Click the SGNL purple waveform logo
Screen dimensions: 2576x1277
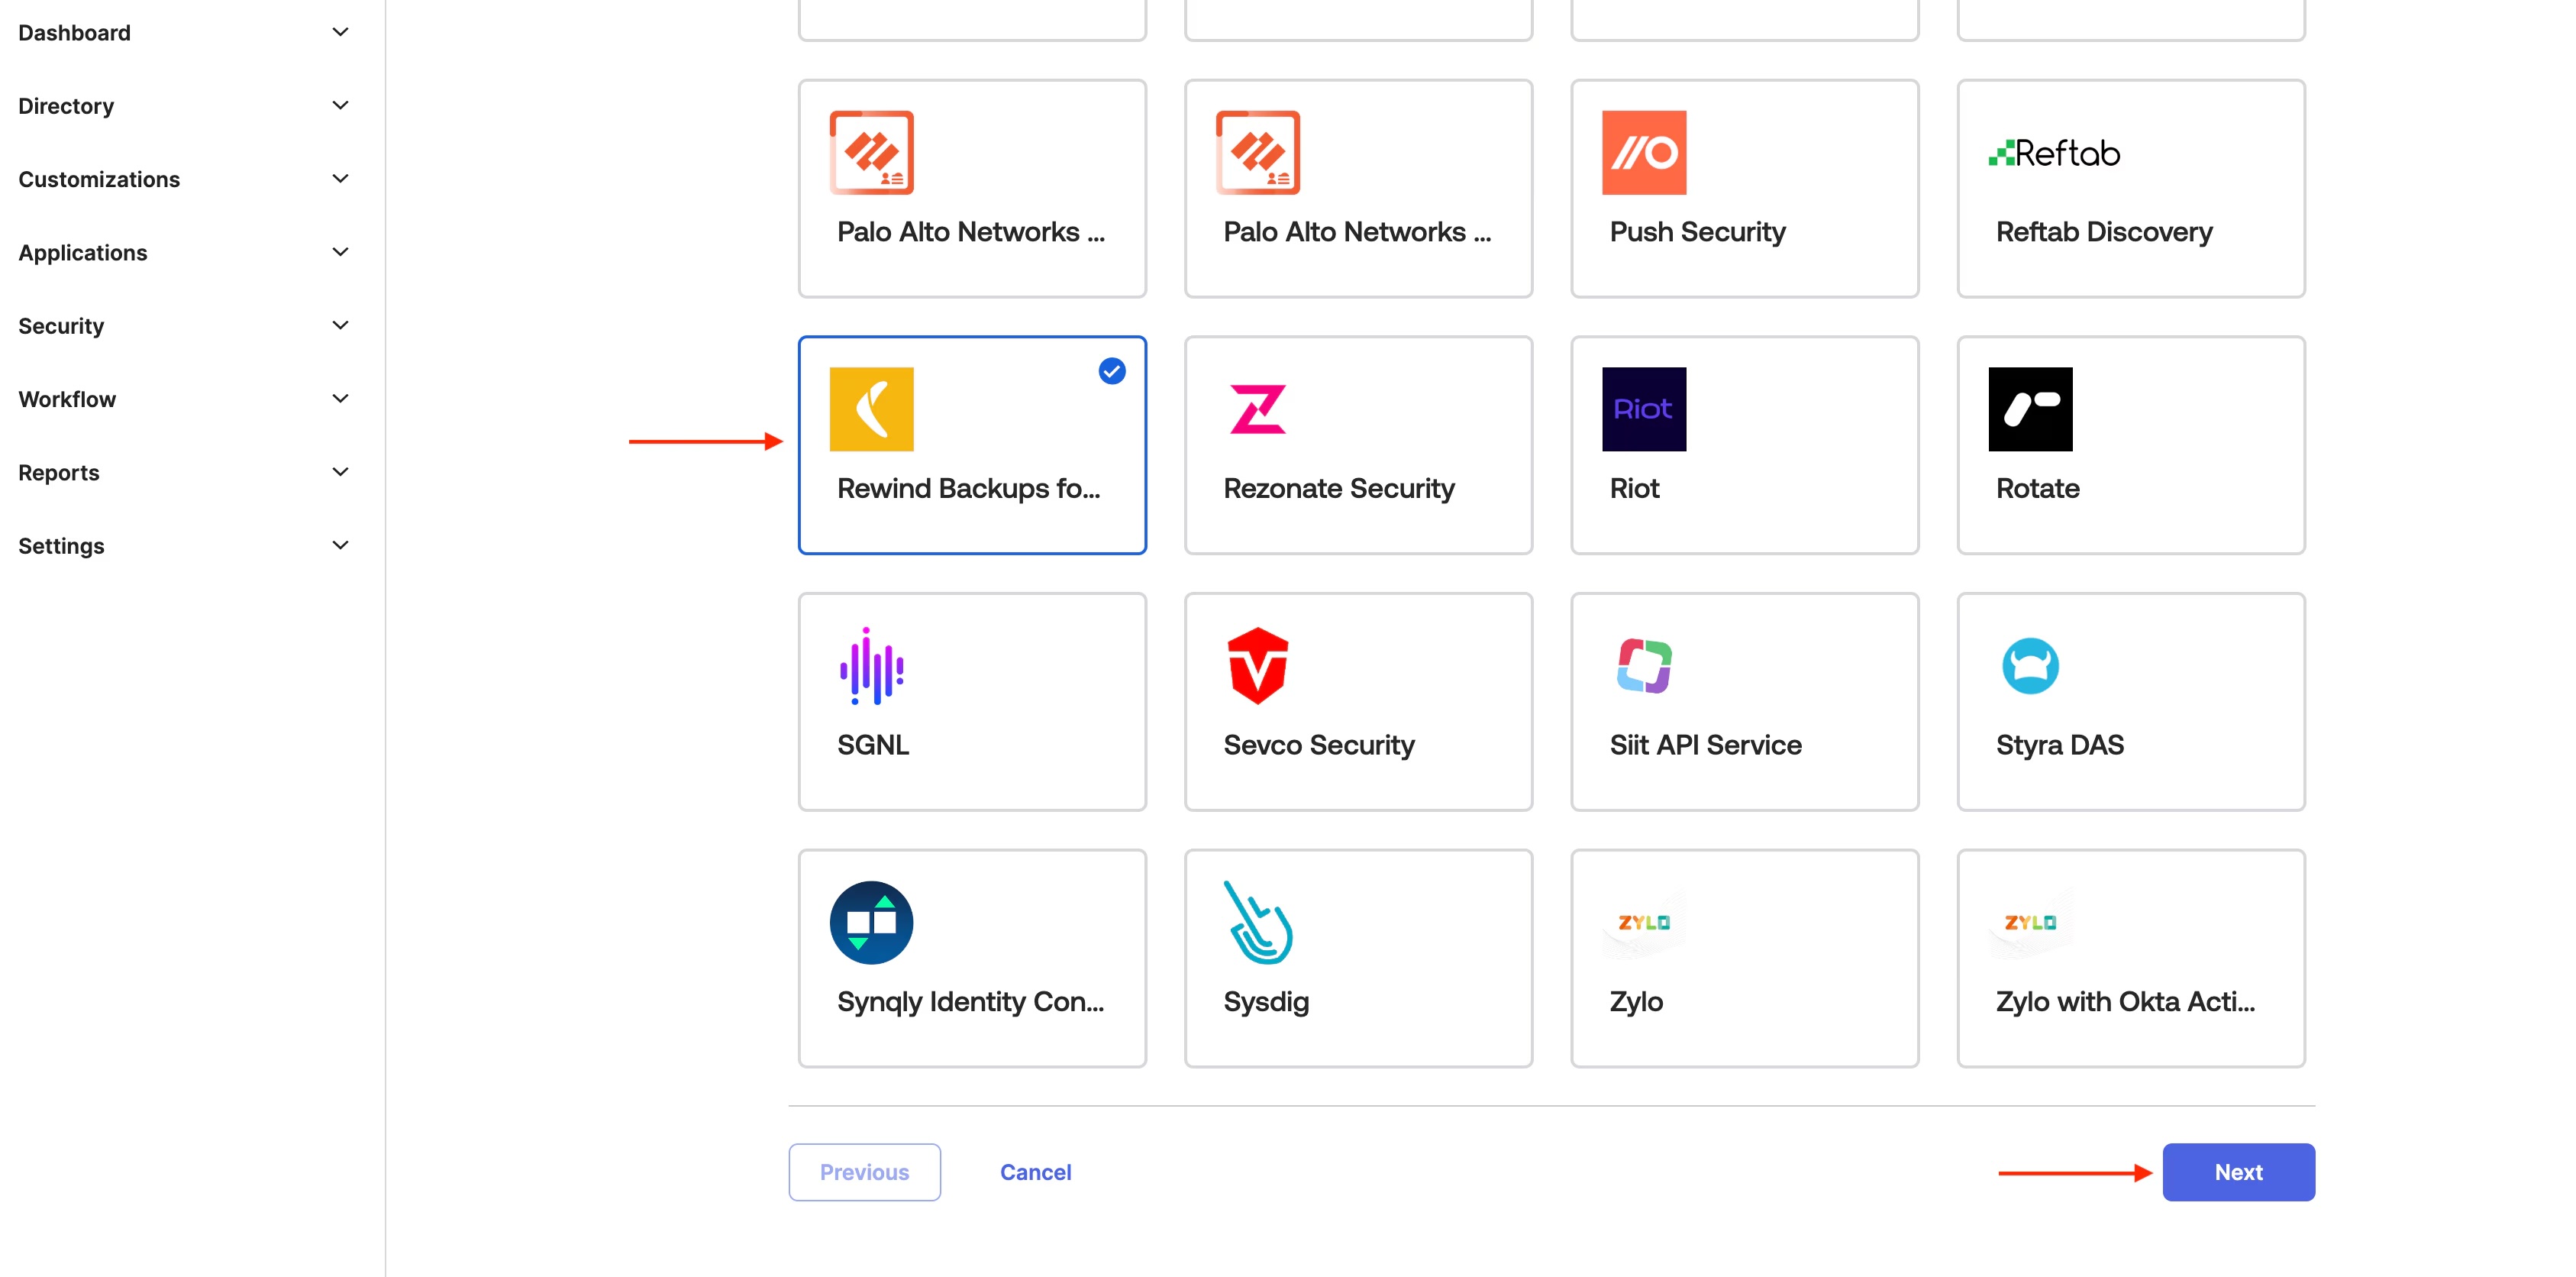click(871, 666)
